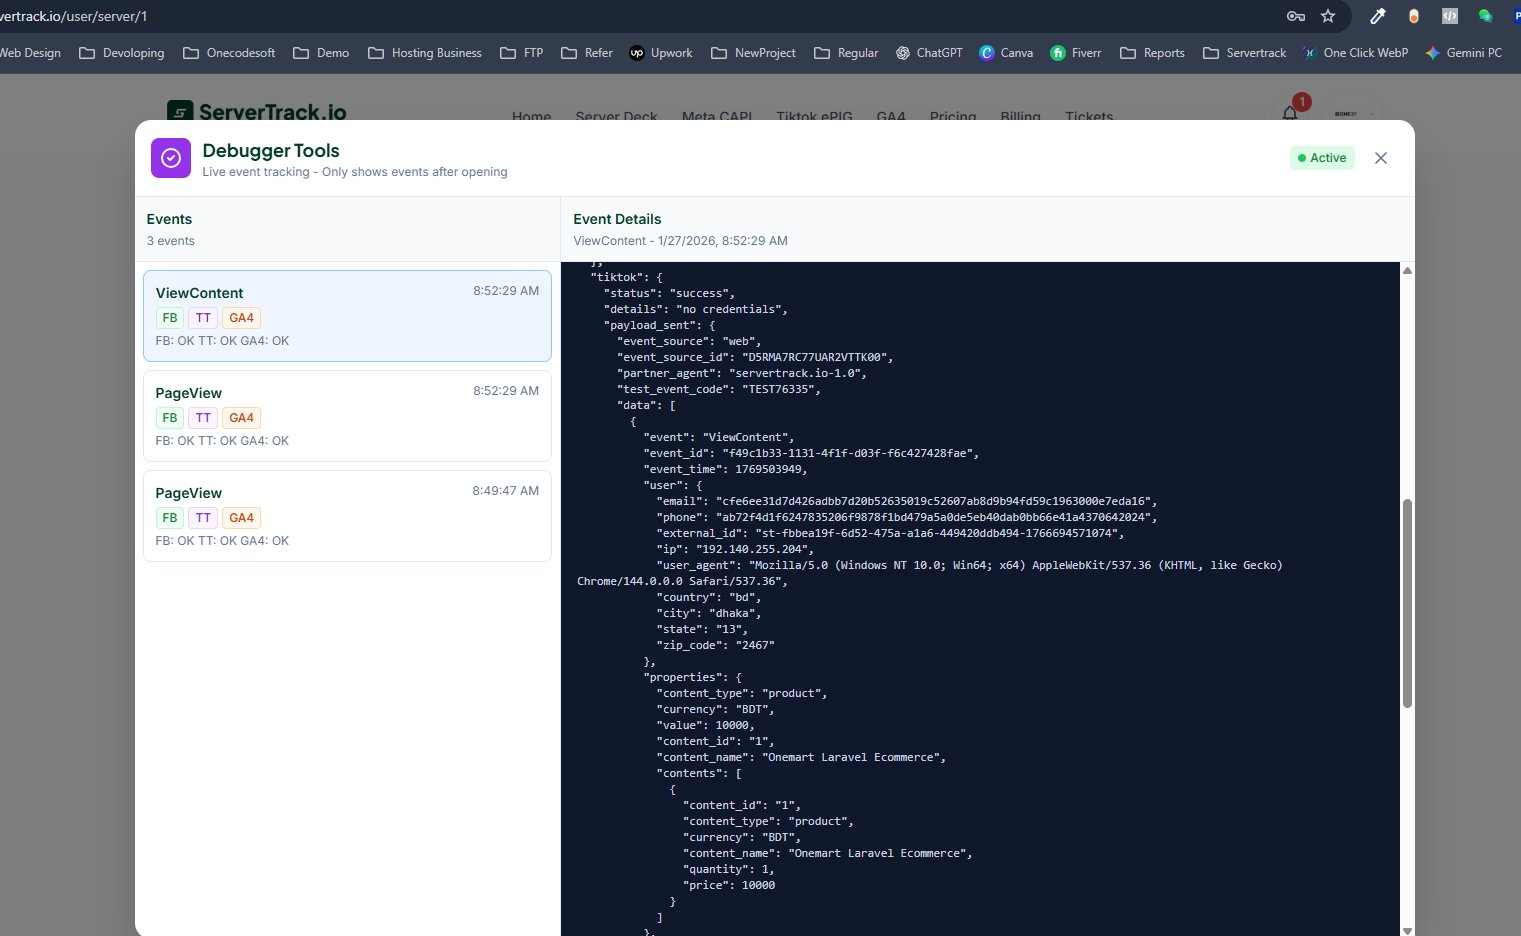The image size is (1521, 936).
Task: Open the Reports bookmark folder
Action: click(x=1152, y=53)
